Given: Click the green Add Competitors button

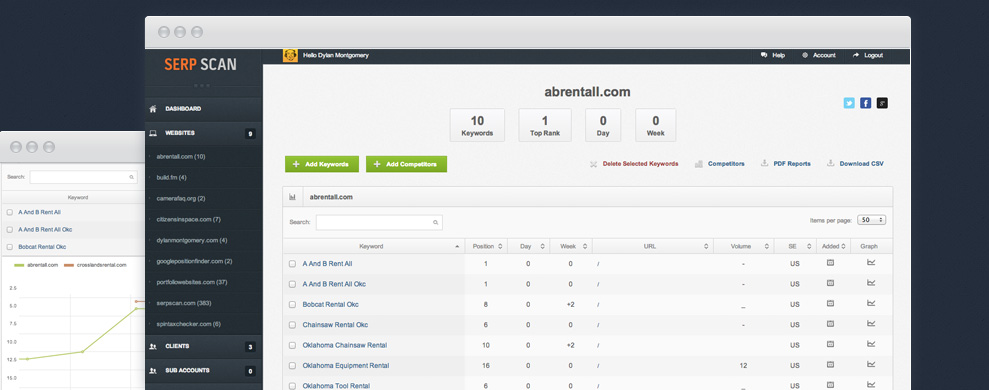Looking at the screenshot, I should pyautogui.click(x=406, y=164).
